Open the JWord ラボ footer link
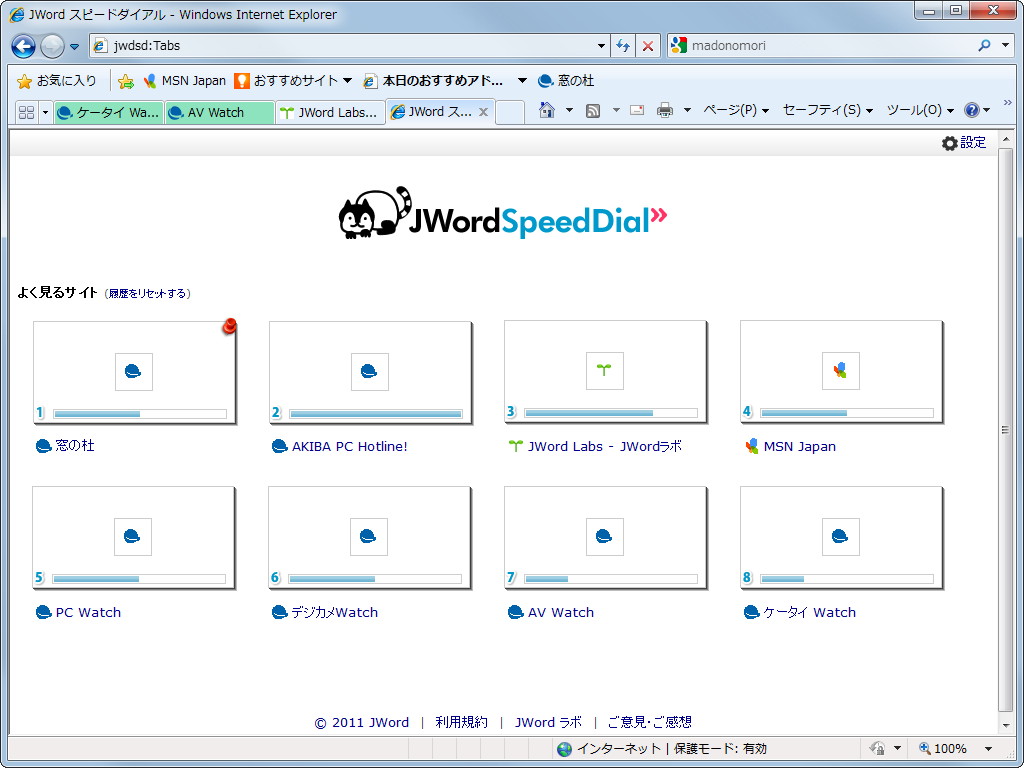Screen dimensions: 1024x768 [548, 722]
